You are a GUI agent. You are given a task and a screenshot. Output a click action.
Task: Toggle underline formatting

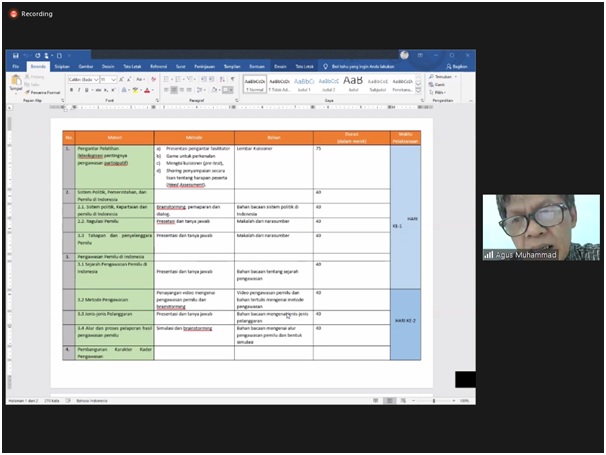pyautogui.click(x=88, y=90)
